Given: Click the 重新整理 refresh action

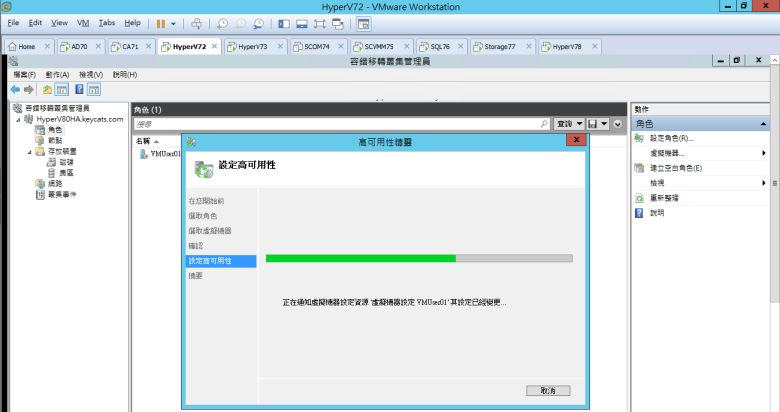Looking at the screenshot, I should pyautogui.click(x=663, y=198).
